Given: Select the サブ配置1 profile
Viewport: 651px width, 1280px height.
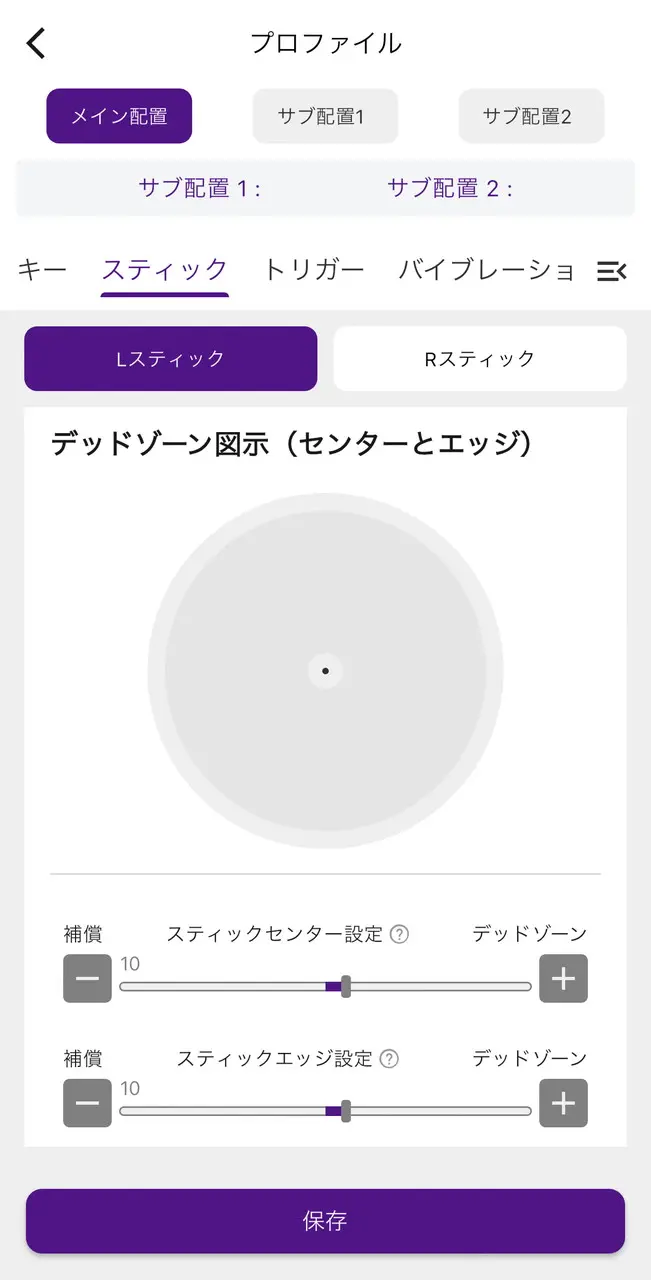Looking at the screenshot, I should [324, 116].
